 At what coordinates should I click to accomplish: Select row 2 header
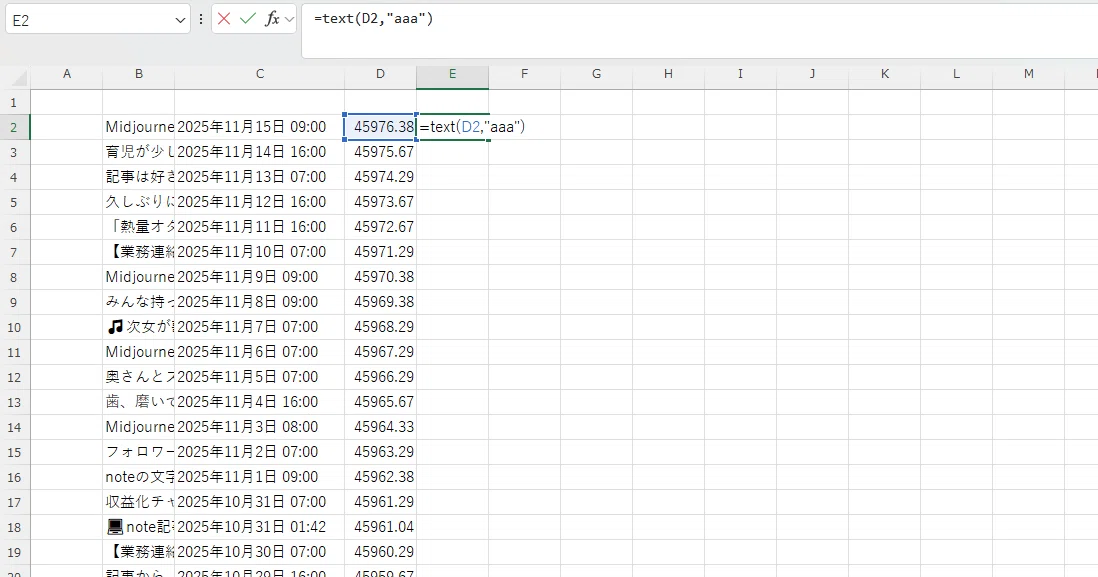click(x=15, y=127)
